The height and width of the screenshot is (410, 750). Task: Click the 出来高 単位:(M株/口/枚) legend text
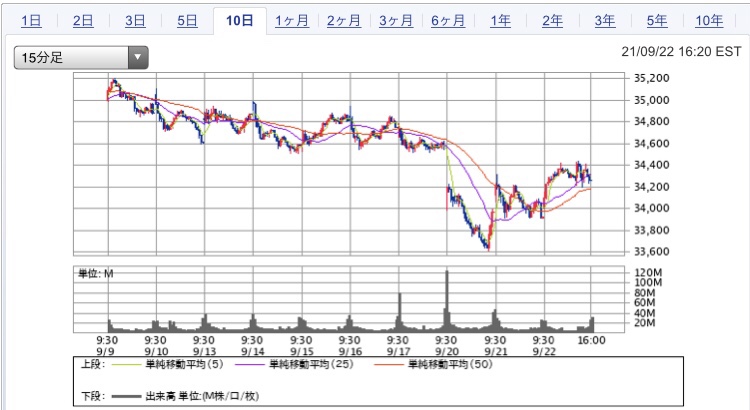pos(202,396)
